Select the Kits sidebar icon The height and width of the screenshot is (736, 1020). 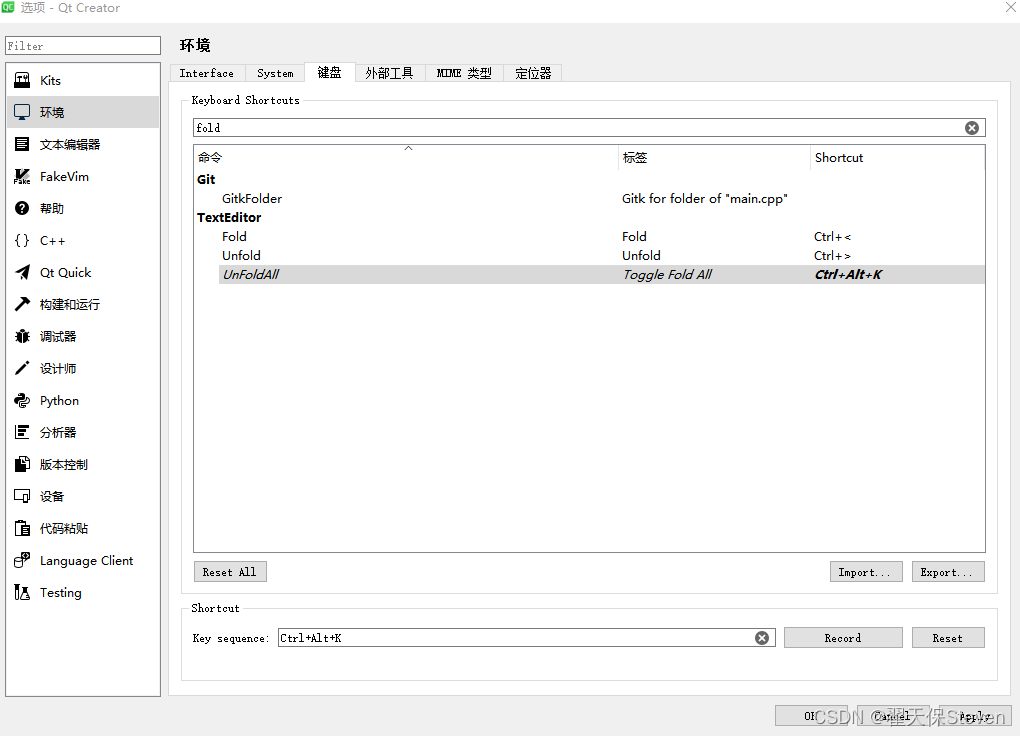[x=22, y=80]
